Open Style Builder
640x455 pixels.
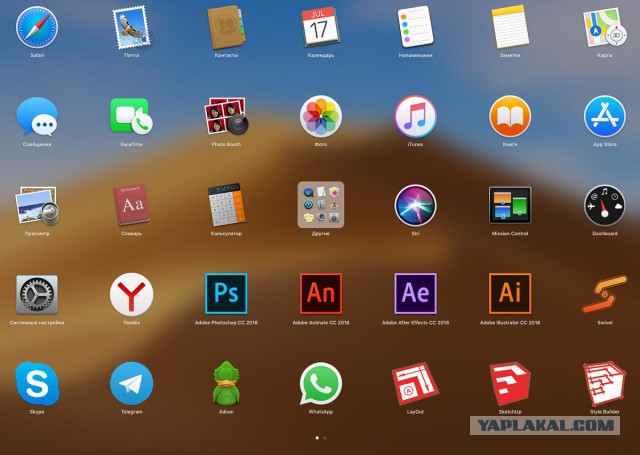pyautogui.click(x=604, y=384)
